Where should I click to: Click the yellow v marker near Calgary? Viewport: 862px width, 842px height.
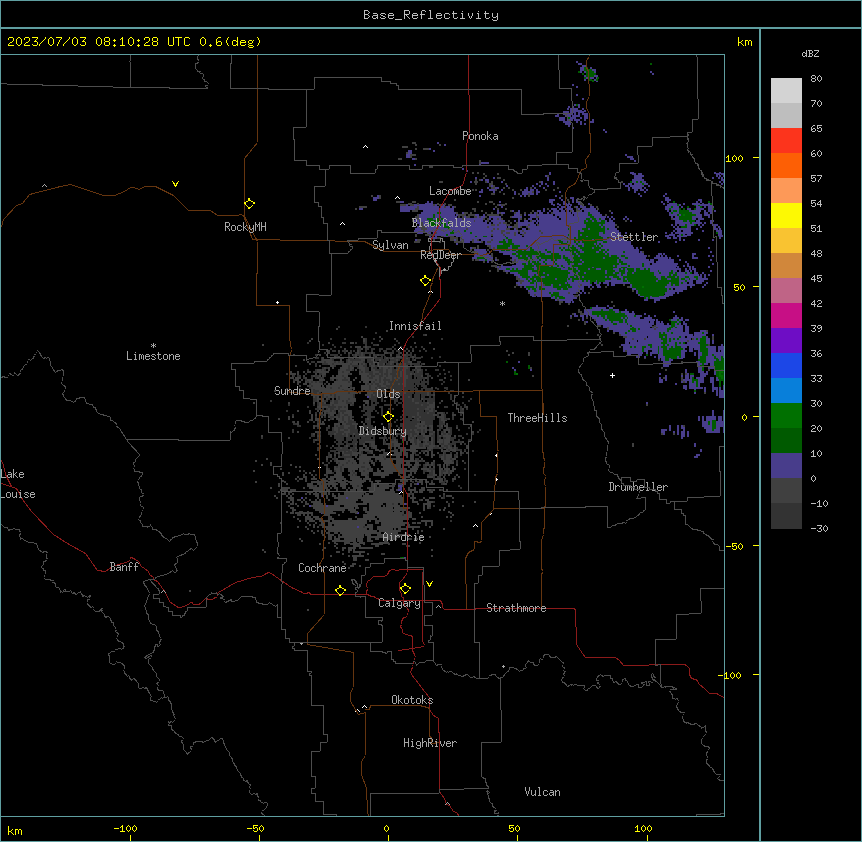pyautogui.click(x=429, y=584)
